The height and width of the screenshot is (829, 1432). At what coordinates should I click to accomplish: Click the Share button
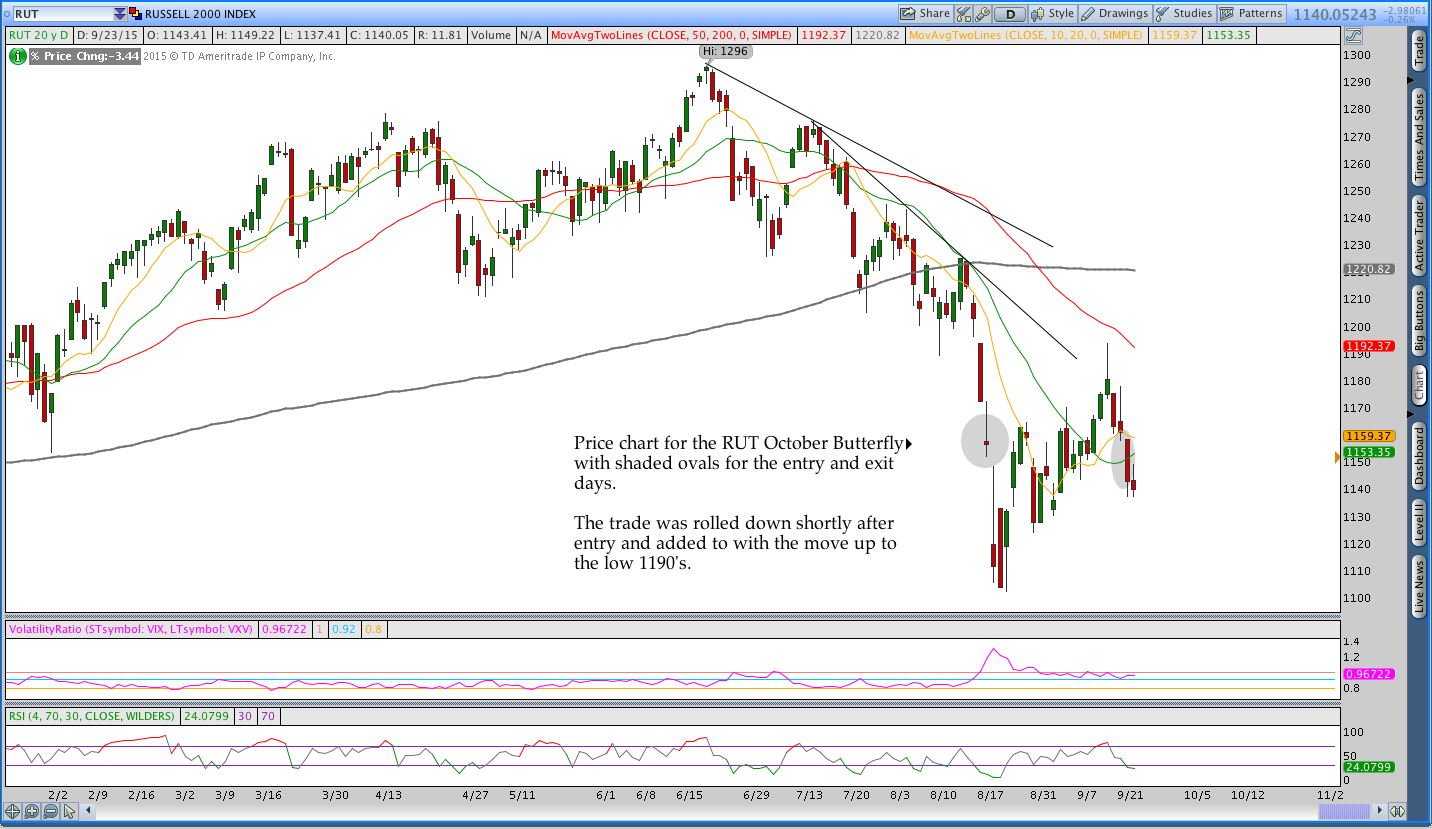[x=925, y=14]
